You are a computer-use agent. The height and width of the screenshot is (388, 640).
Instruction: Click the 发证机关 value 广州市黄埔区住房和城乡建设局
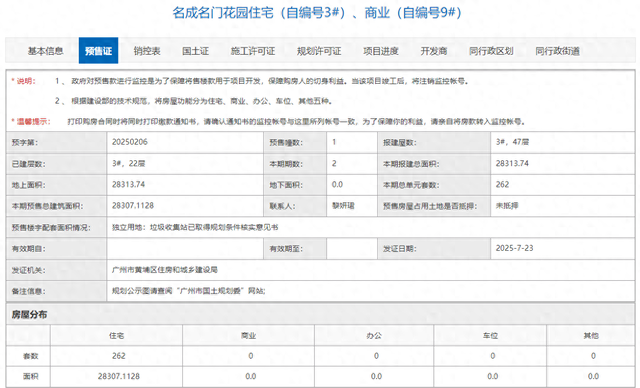[165, 270]
